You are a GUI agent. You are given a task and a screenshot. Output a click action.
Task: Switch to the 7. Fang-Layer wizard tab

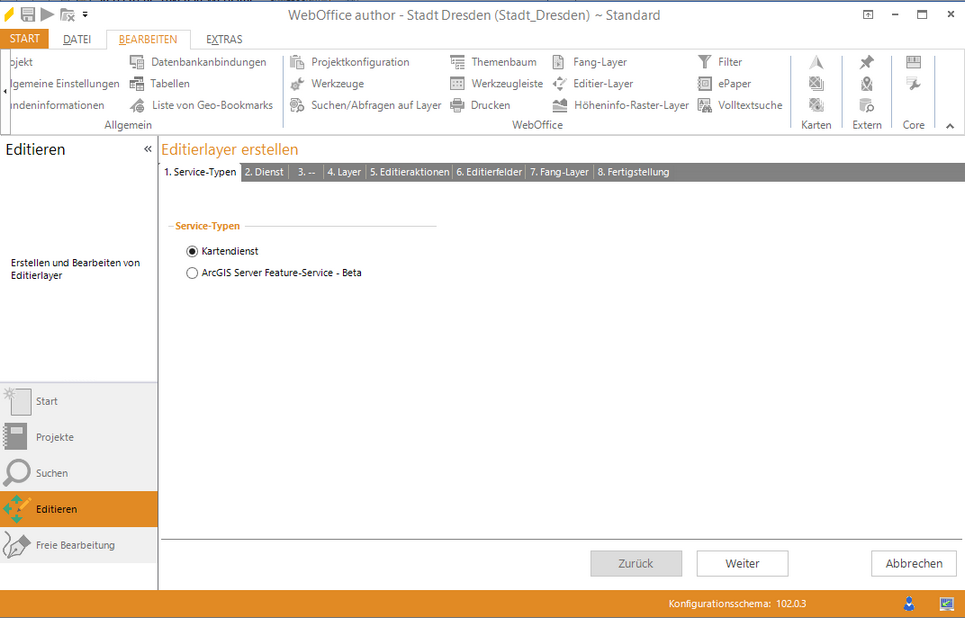pos(559,172)
